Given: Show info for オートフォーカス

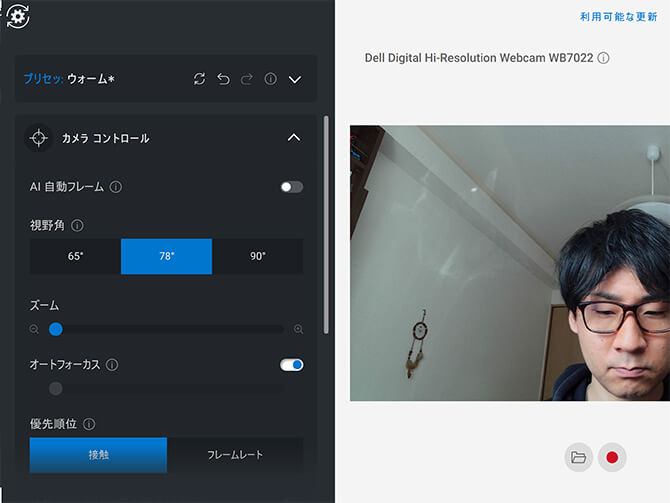Looking at the screenshot, I should (112, 365).
